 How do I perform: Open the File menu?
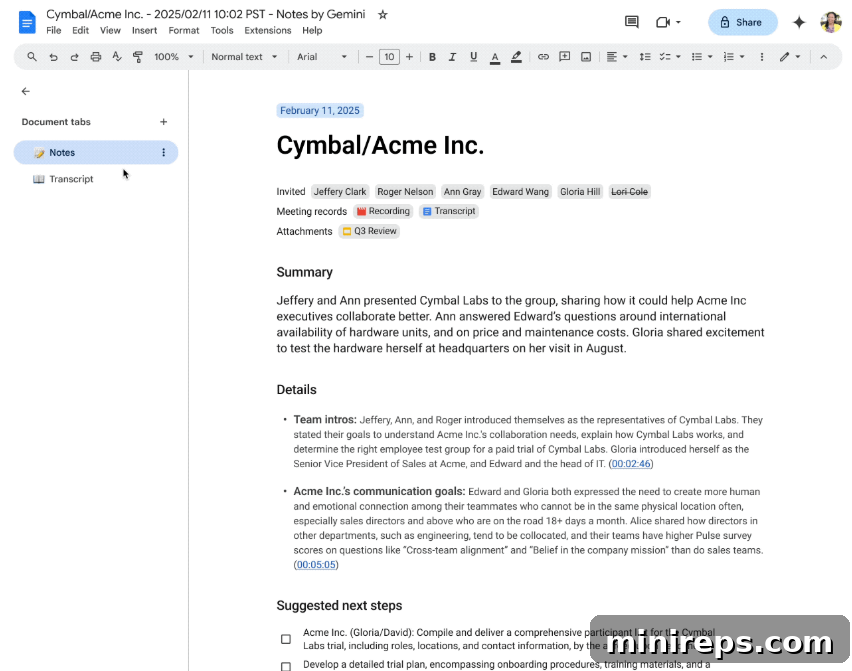click(x=54, y=30)
